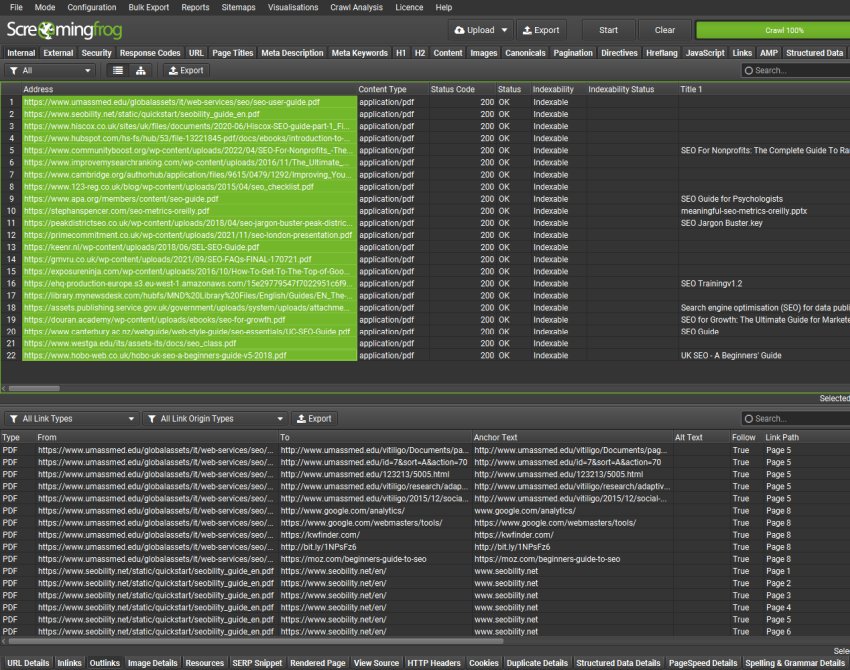Click the funnel icon on All Link Origin Types

point(152,418)
